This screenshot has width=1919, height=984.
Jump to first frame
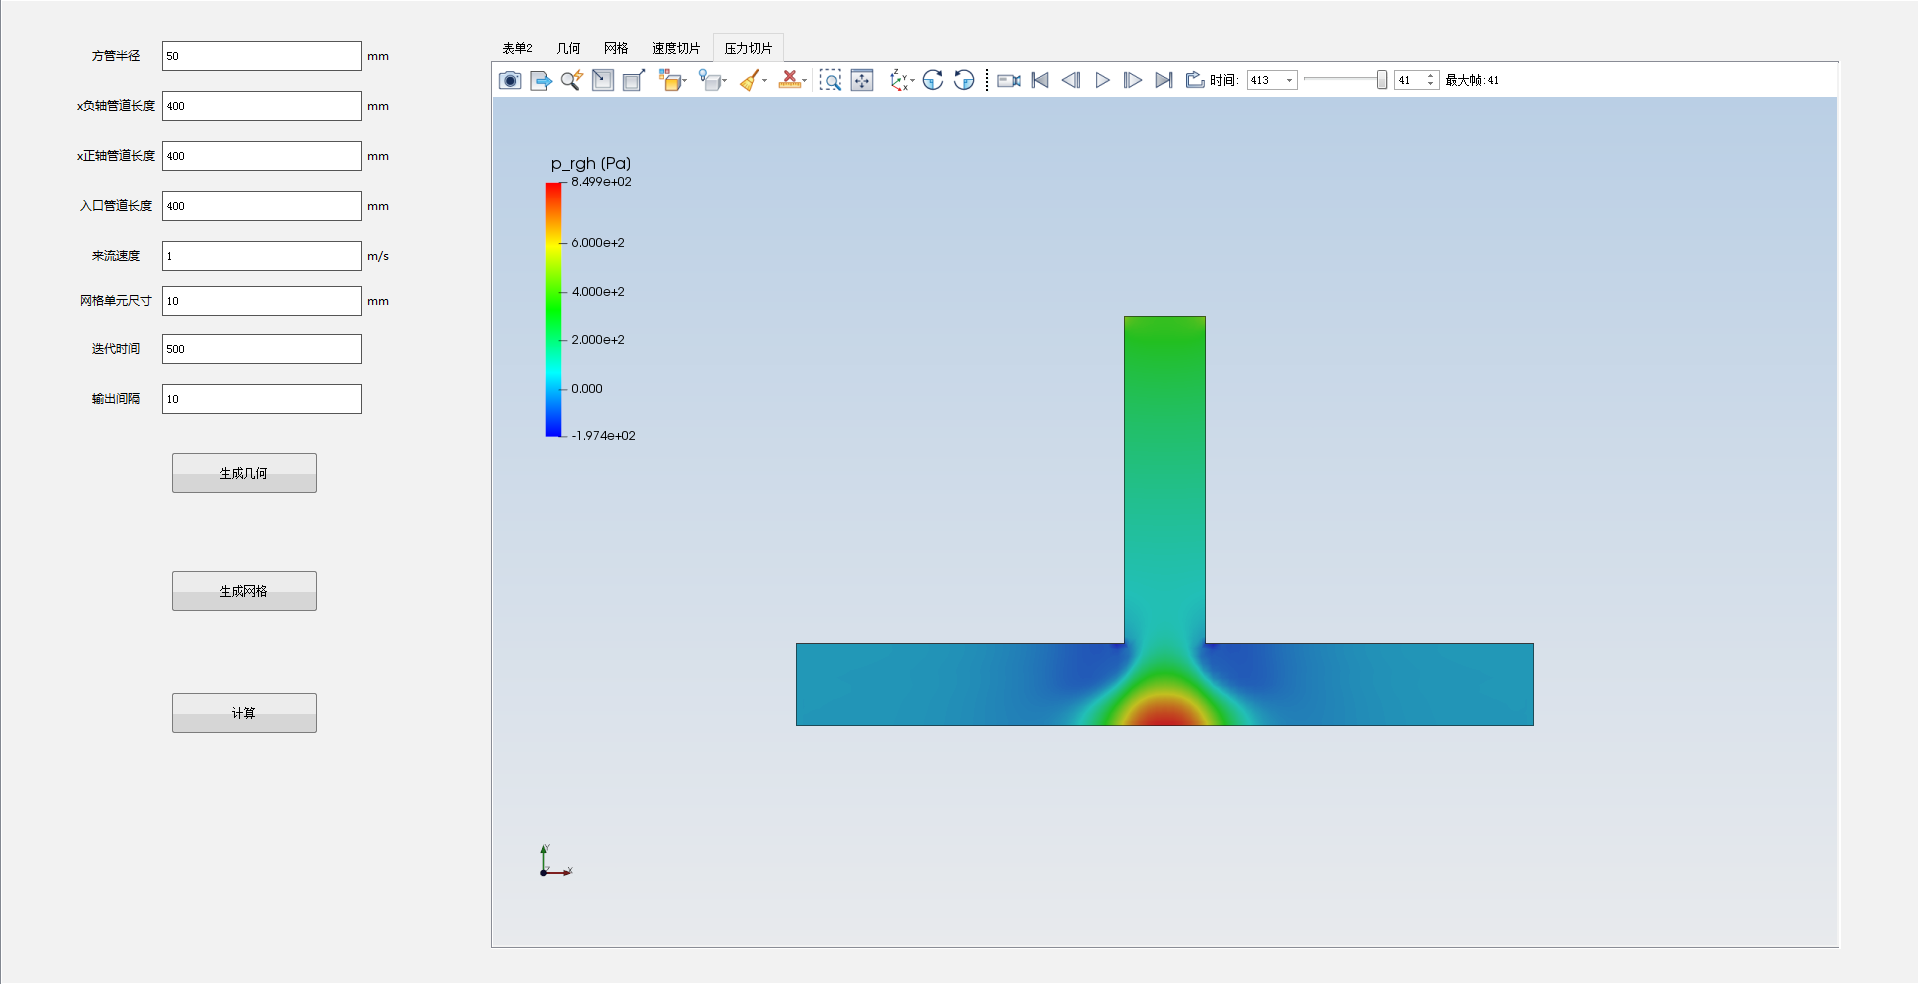coord(1040,80)
